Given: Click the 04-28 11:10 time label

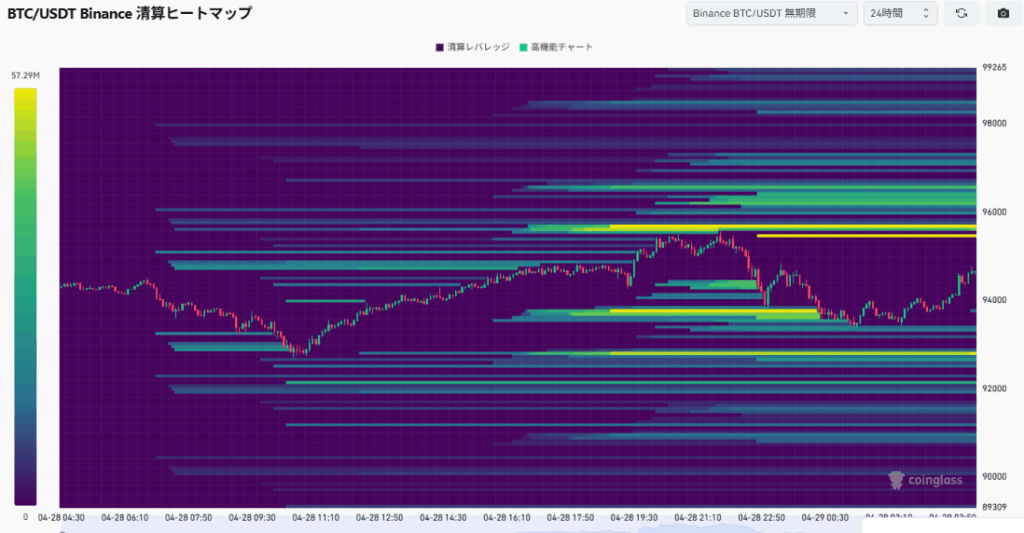Looking at the screenshot, I should [315, 517].
